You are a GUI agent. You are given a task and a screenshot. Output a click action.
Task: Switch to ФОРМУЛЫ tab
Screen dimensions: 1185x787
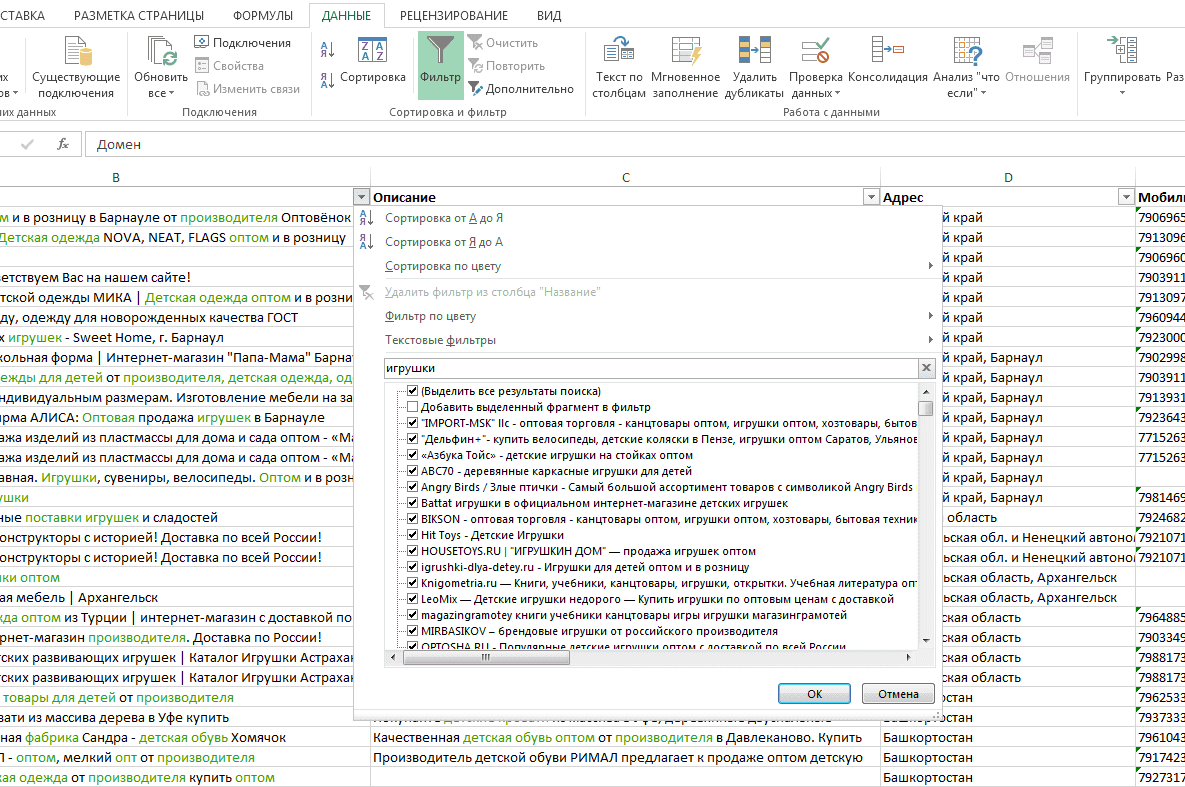[262, 15]
